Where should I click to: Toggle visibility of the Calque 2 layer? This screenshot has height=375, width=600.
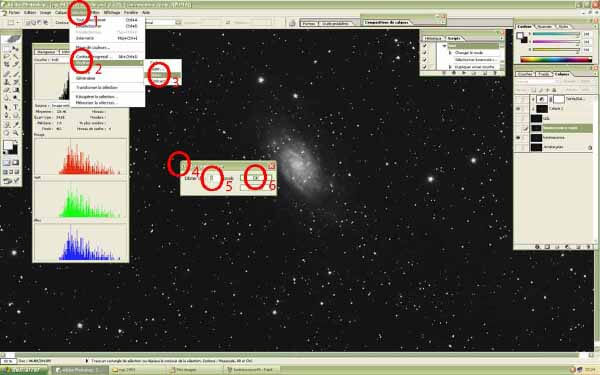518,109
